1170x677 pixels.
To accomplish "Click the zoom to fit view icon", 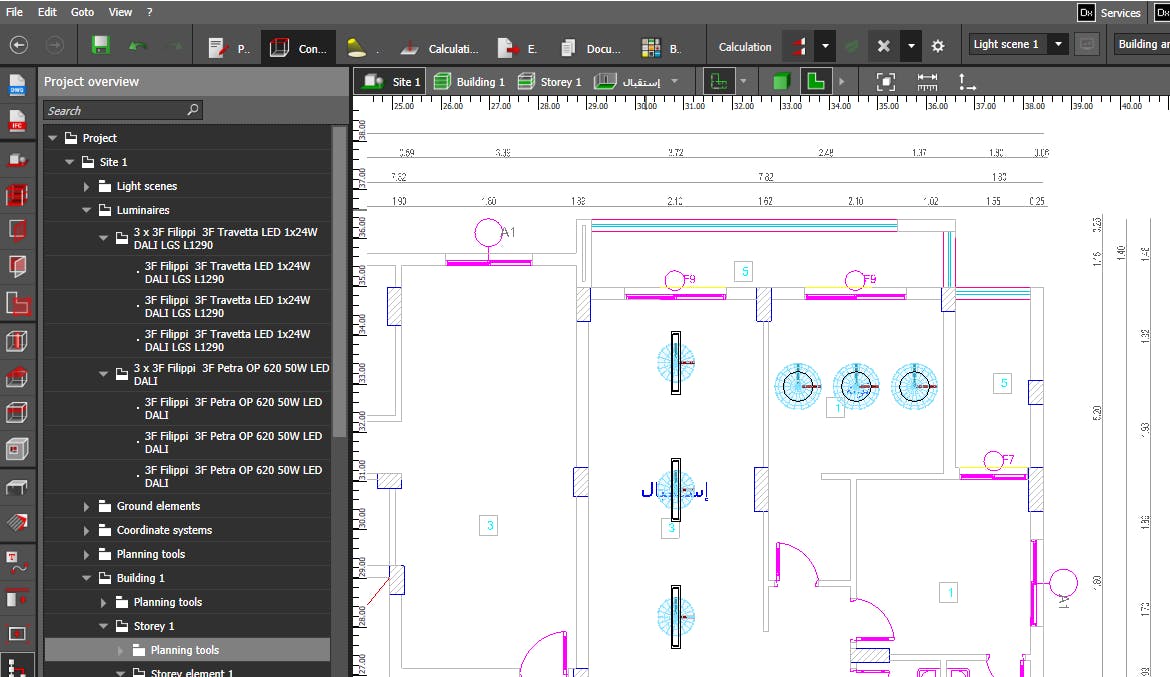I will (885, 82).
